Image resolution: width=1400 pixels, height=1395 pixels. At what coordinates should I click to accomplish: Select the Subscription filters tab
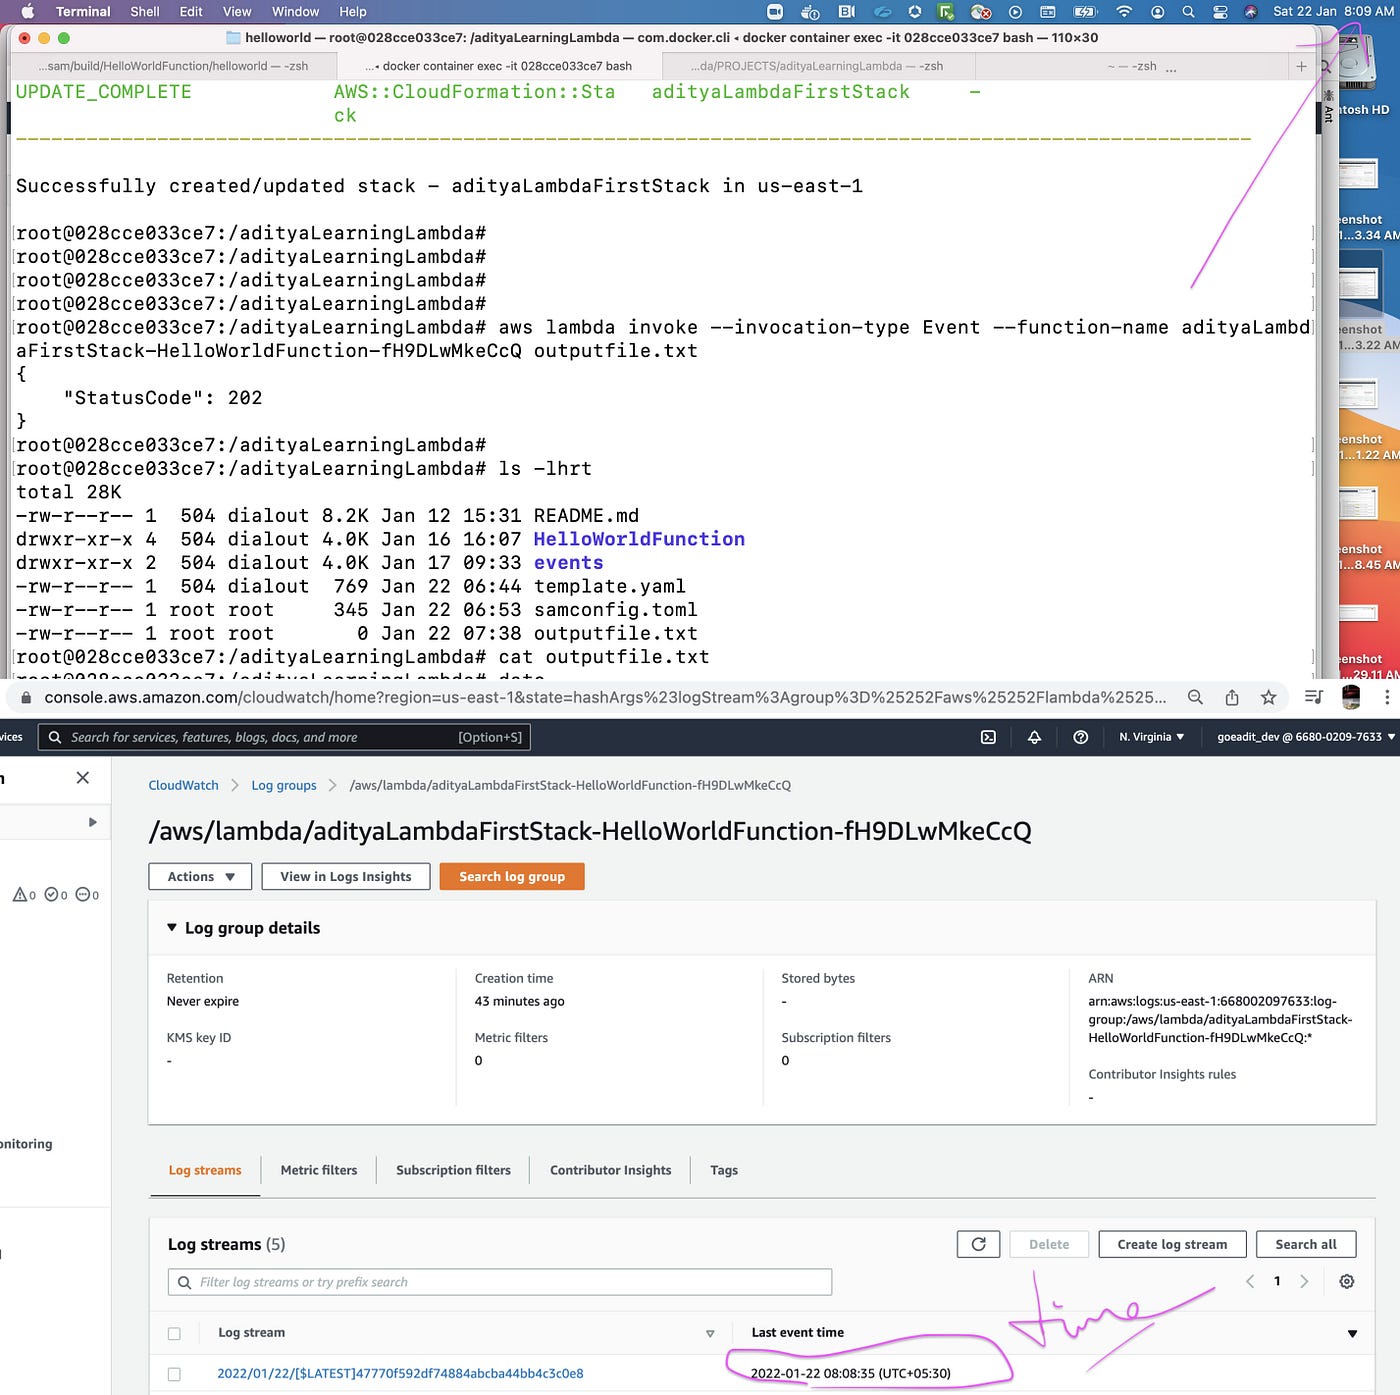tap(453, 1170)
